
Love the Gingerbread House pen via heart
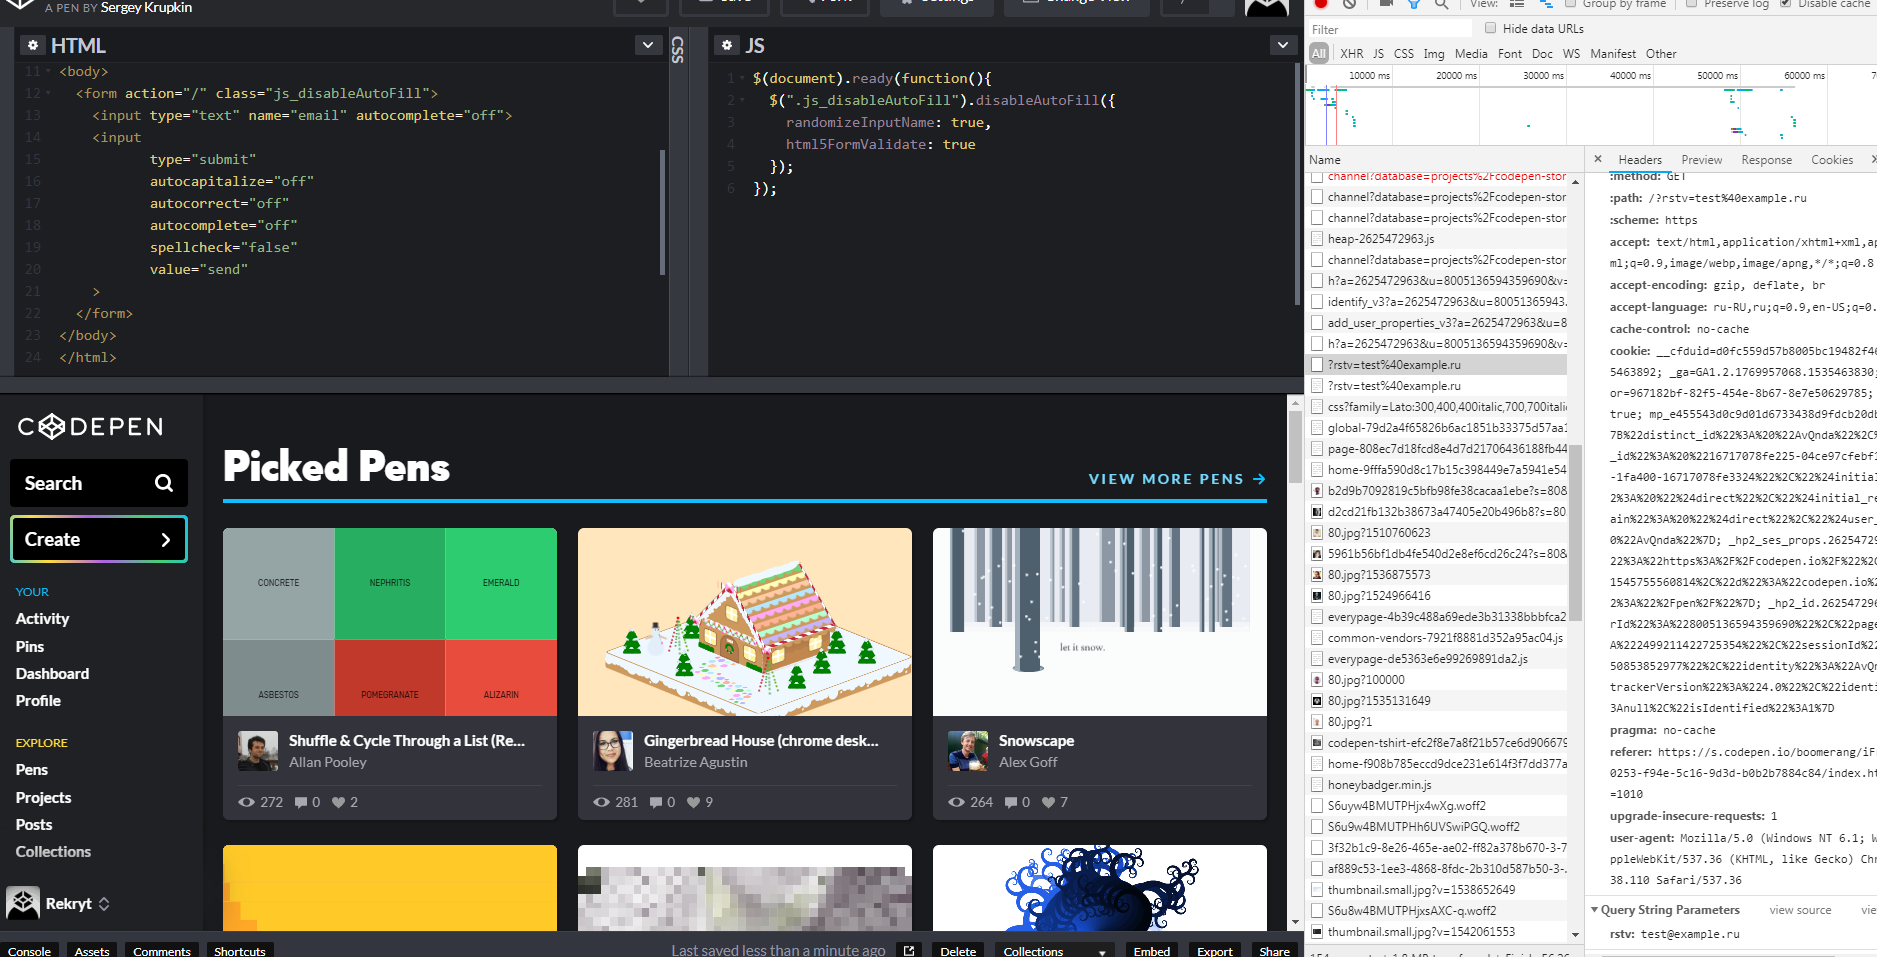tap(693, 802)
